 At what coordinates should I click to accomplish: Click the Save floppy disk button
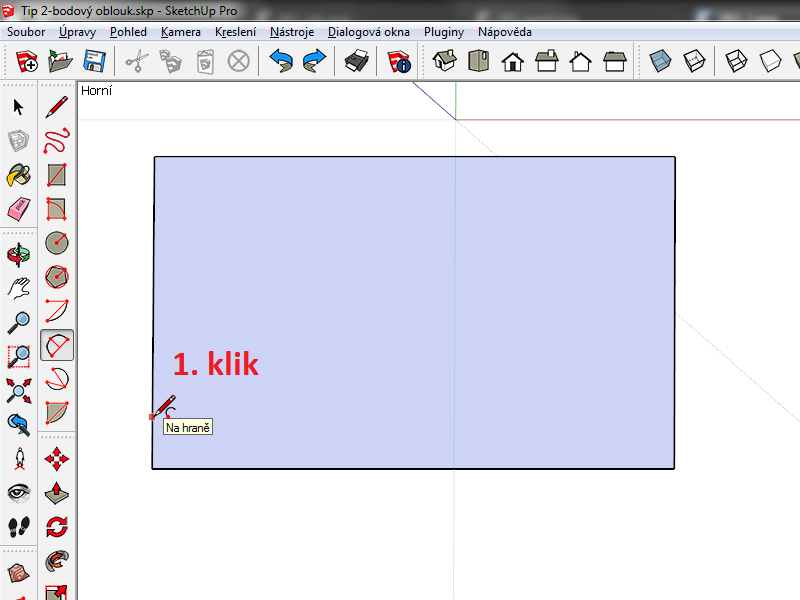(x=95, y=62)
